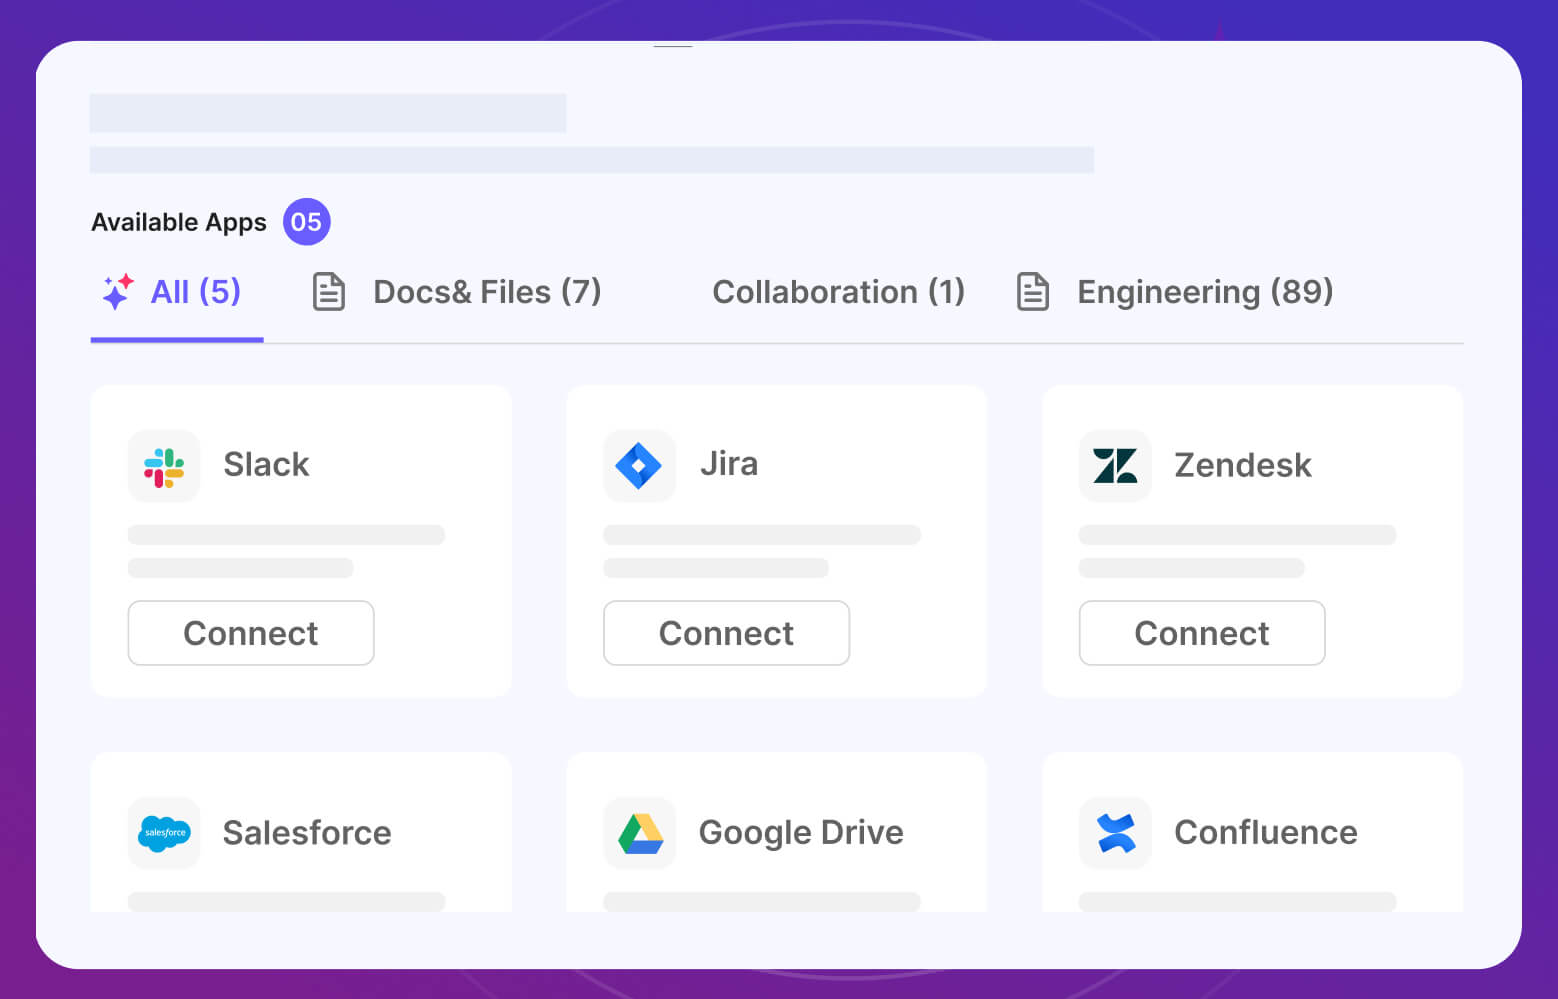Viewport: 1558px width, 999px height.
Task: Click the Slack logo icon
Action: click(x=164, y=466)
